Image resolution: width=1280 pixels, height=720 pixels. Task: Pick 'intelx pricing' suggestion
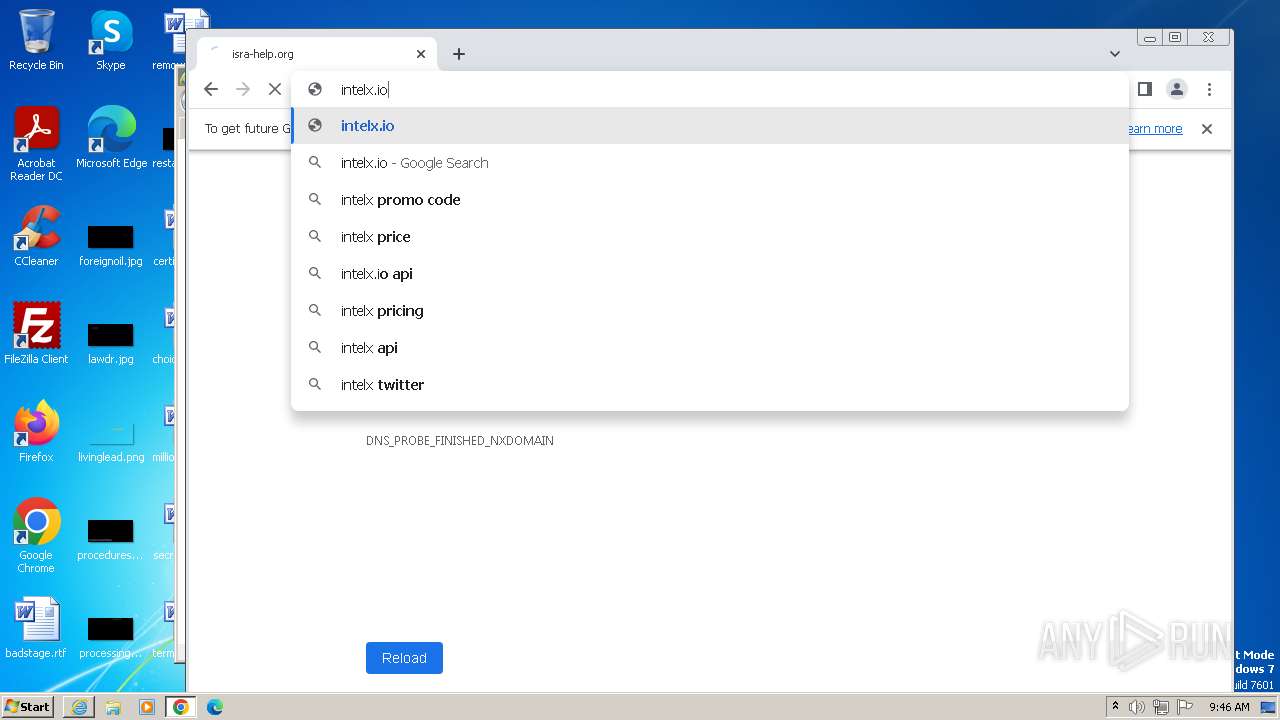[x=710, y=311]
